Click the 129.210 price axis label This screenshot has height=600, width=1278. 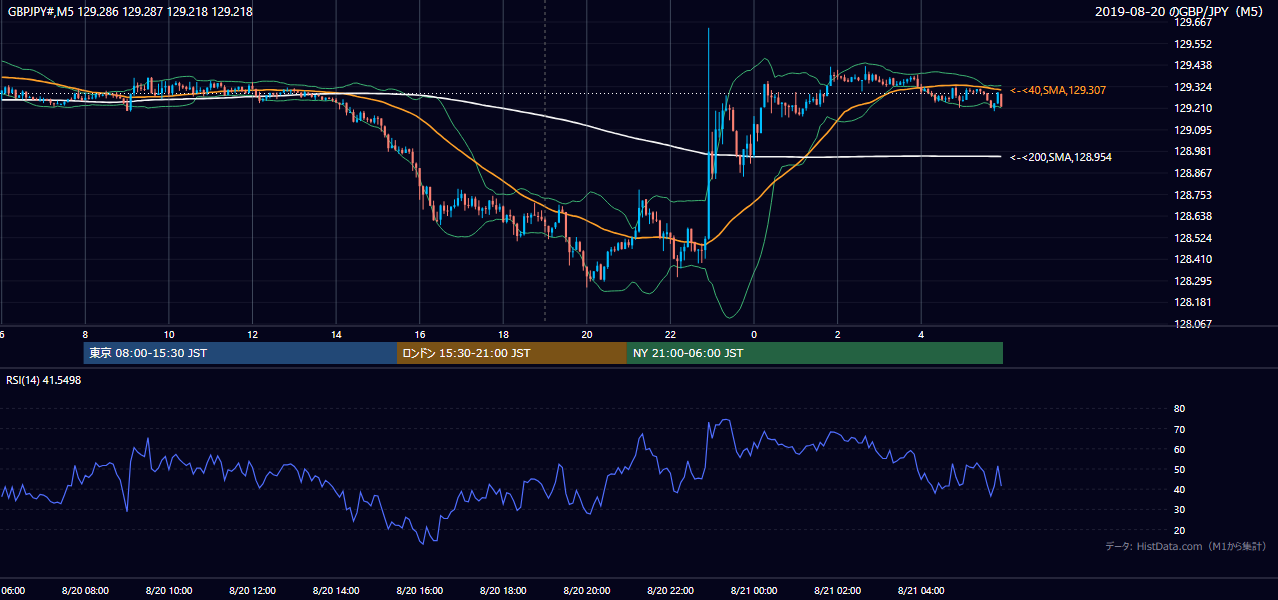1193,109
